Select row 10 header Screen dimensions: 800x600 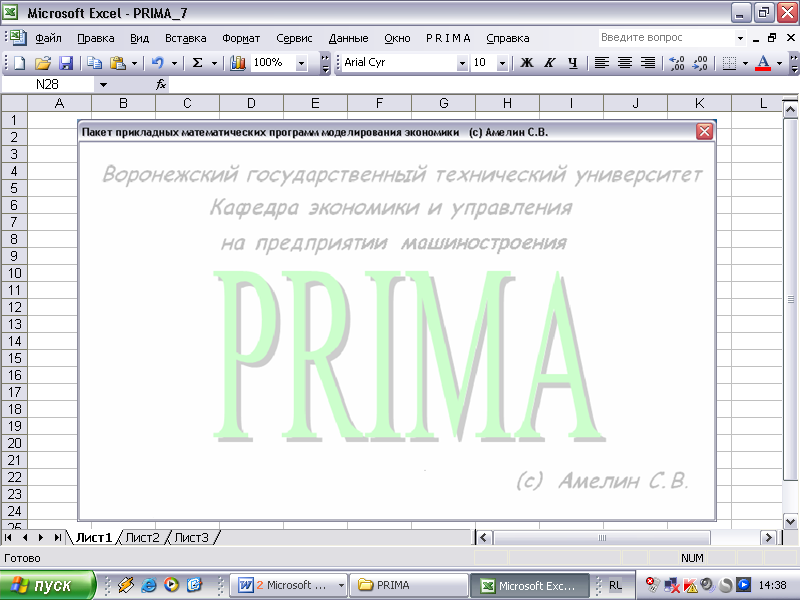click(14, 273)
